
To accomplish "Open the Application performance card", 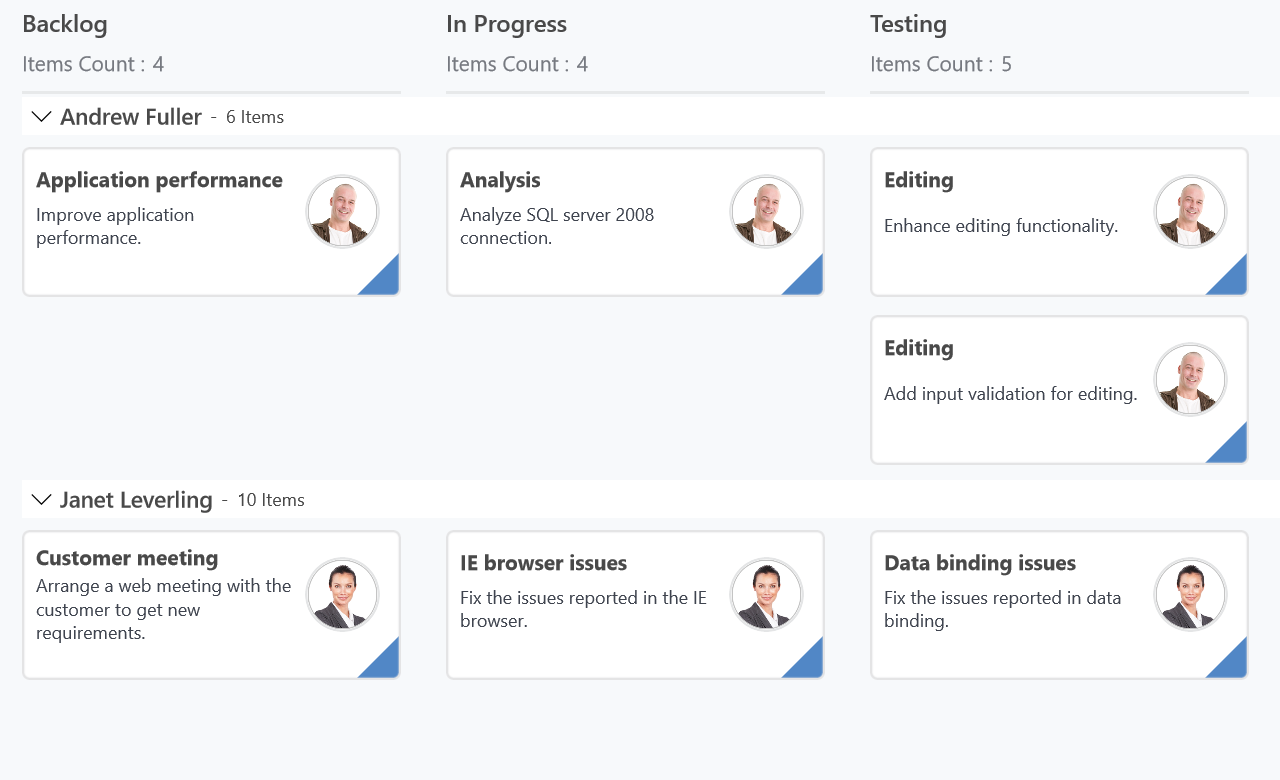I will pos(159,180).
